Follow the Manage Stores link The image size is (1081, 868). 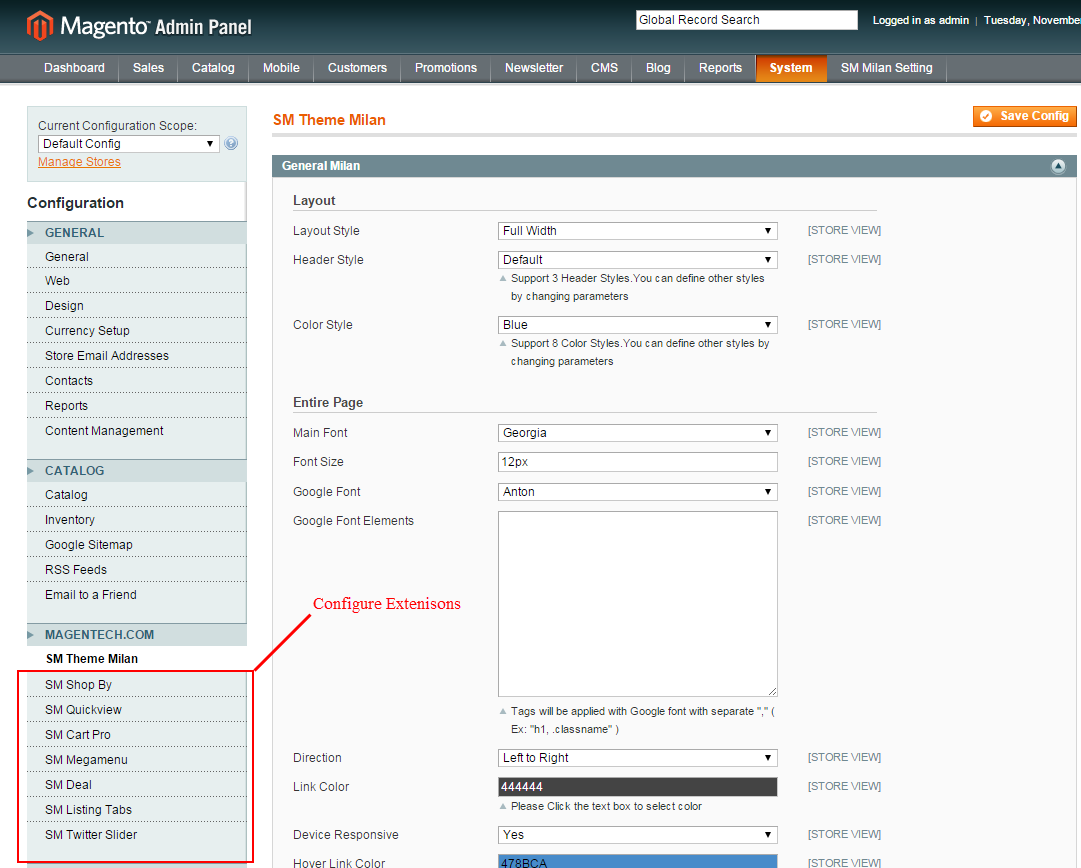point(79,162)
